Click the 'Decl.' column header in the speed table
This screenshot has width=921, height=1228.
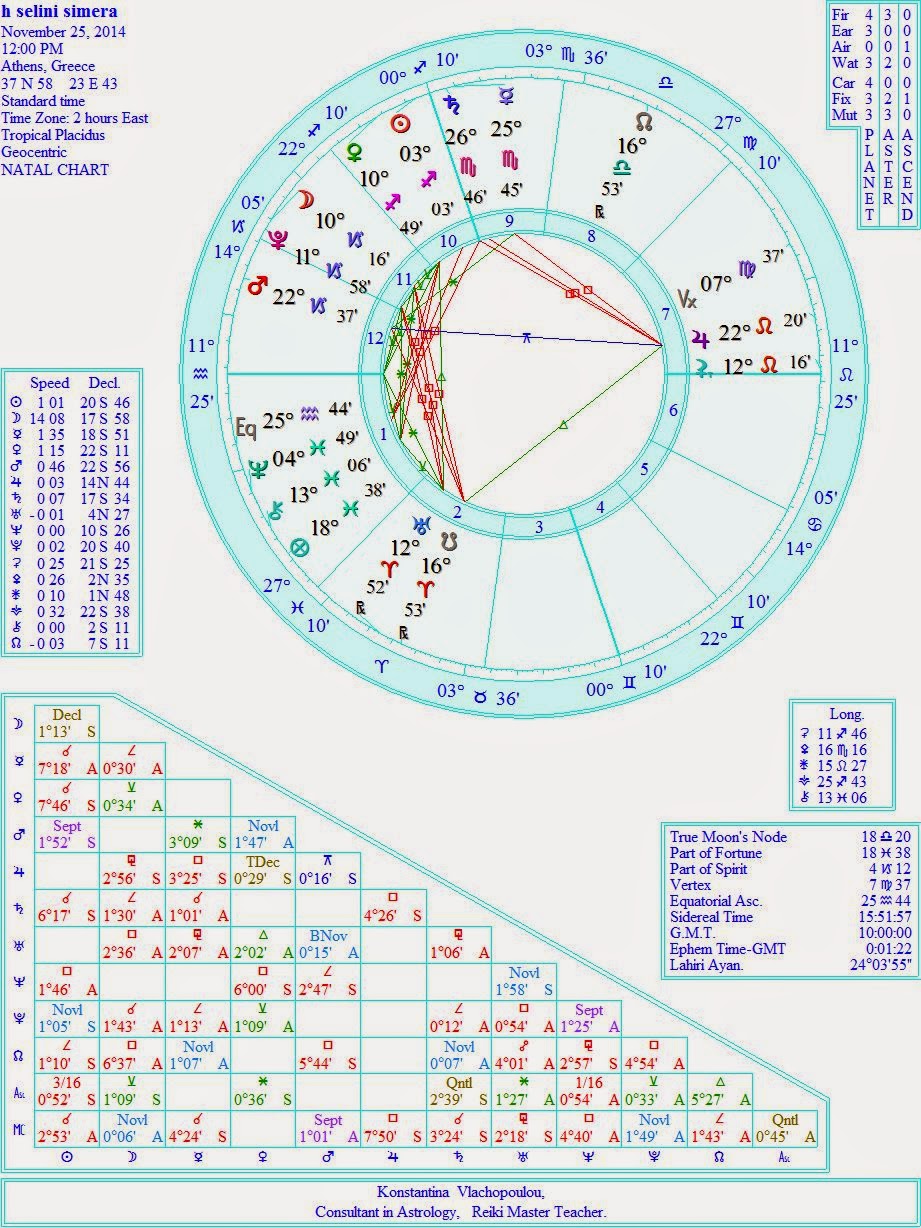(x=105, y=382)
